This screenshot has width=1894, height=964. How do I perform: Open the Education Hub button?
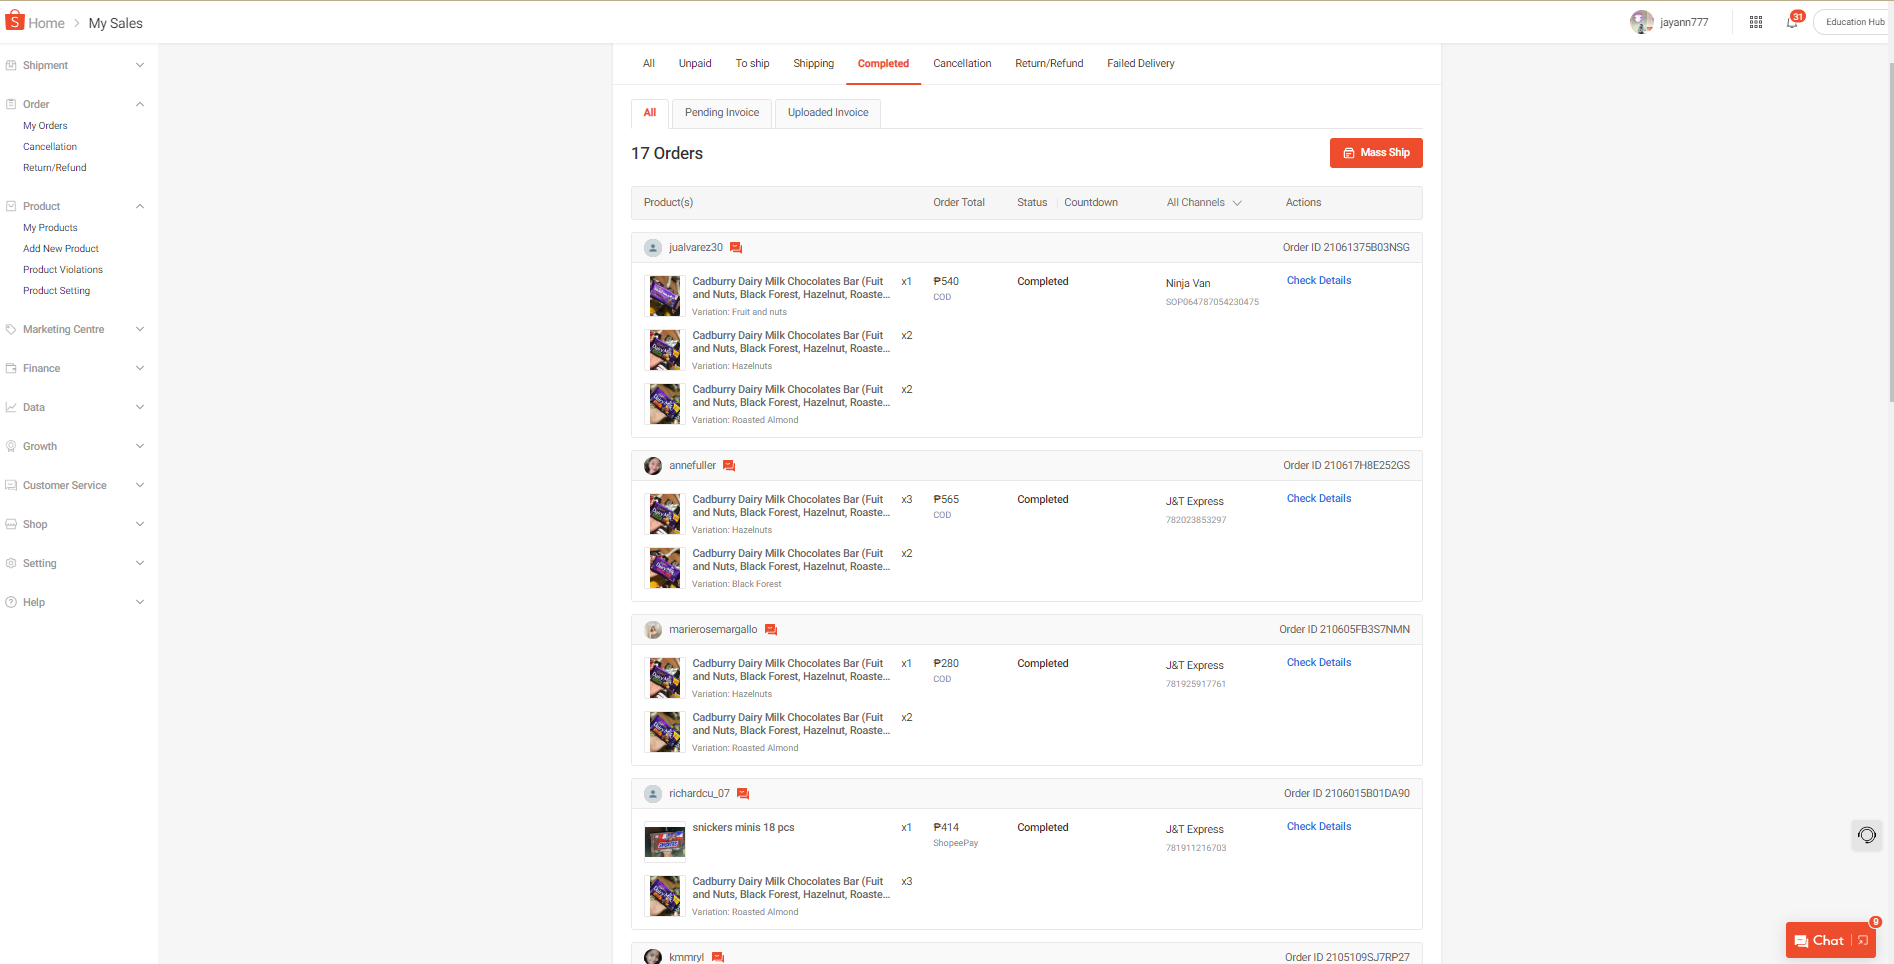click(x=1854, y=22)
